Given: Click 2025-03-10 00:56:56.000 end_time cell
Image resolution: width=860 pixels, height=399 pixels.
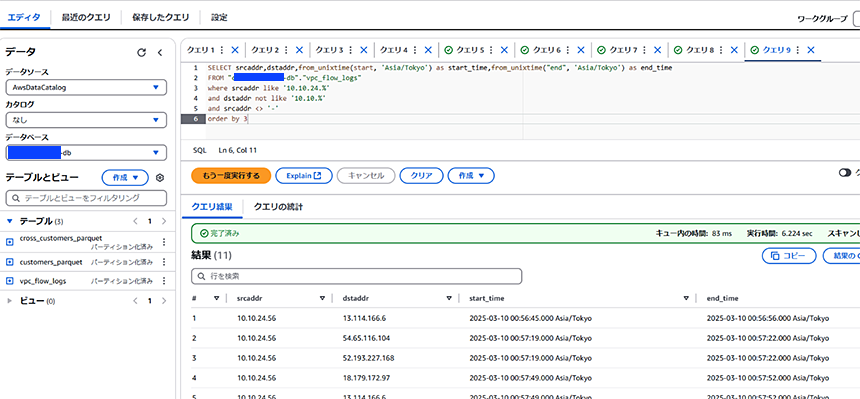Looking at the screenshot, I should [x=768, y=318].
